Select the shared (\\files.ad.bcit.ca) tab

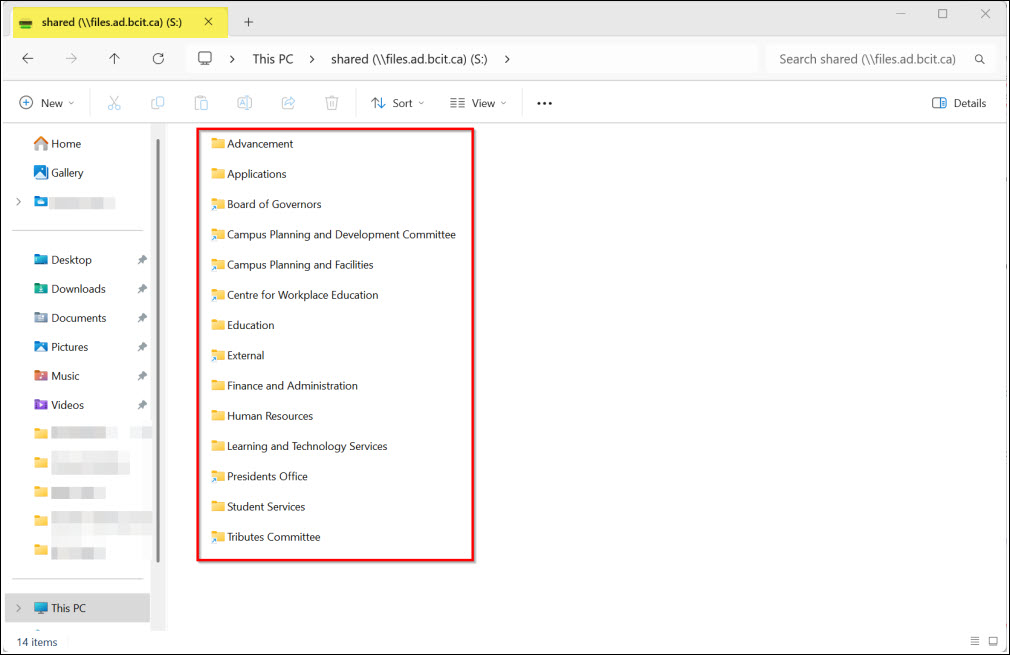[x=110, y=21]
